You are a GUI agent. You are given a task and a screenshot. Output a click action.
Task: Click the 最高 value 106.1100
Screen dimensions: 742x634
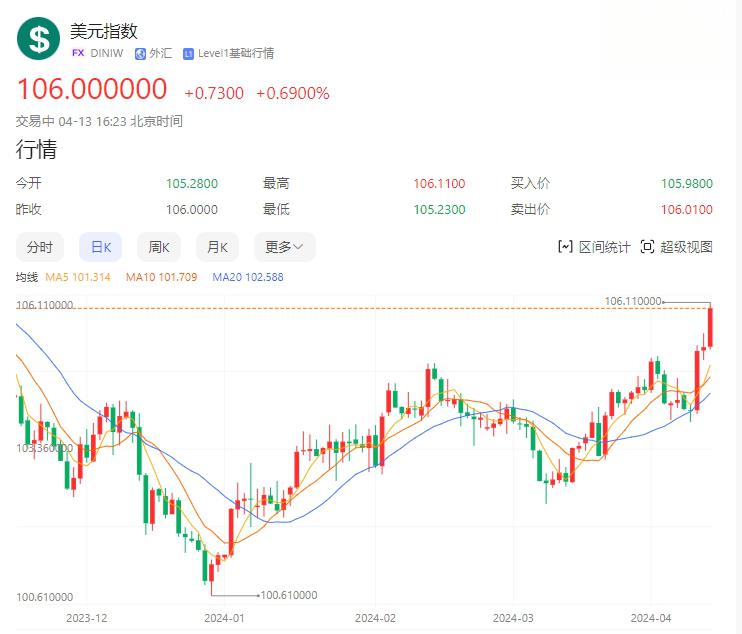click(439, 184)
